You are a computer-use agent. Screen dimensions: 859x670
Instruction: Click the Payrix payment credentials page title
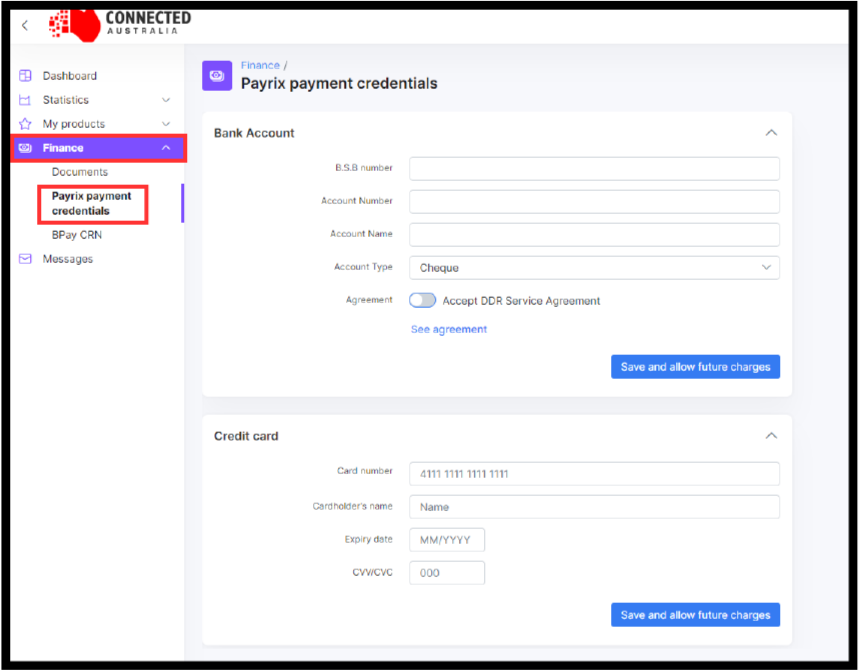(339, 83)
